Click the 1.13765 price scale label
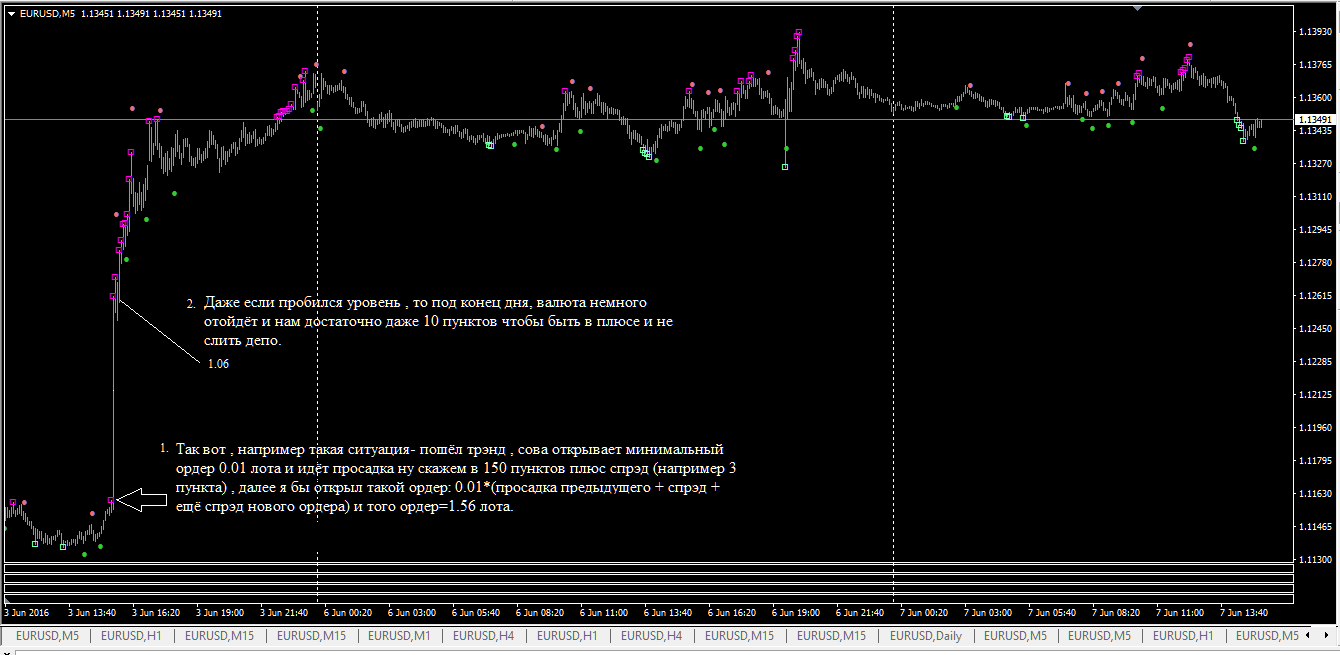The image size is (1340, 655). pyautogui.click(x=1313, y=65)
